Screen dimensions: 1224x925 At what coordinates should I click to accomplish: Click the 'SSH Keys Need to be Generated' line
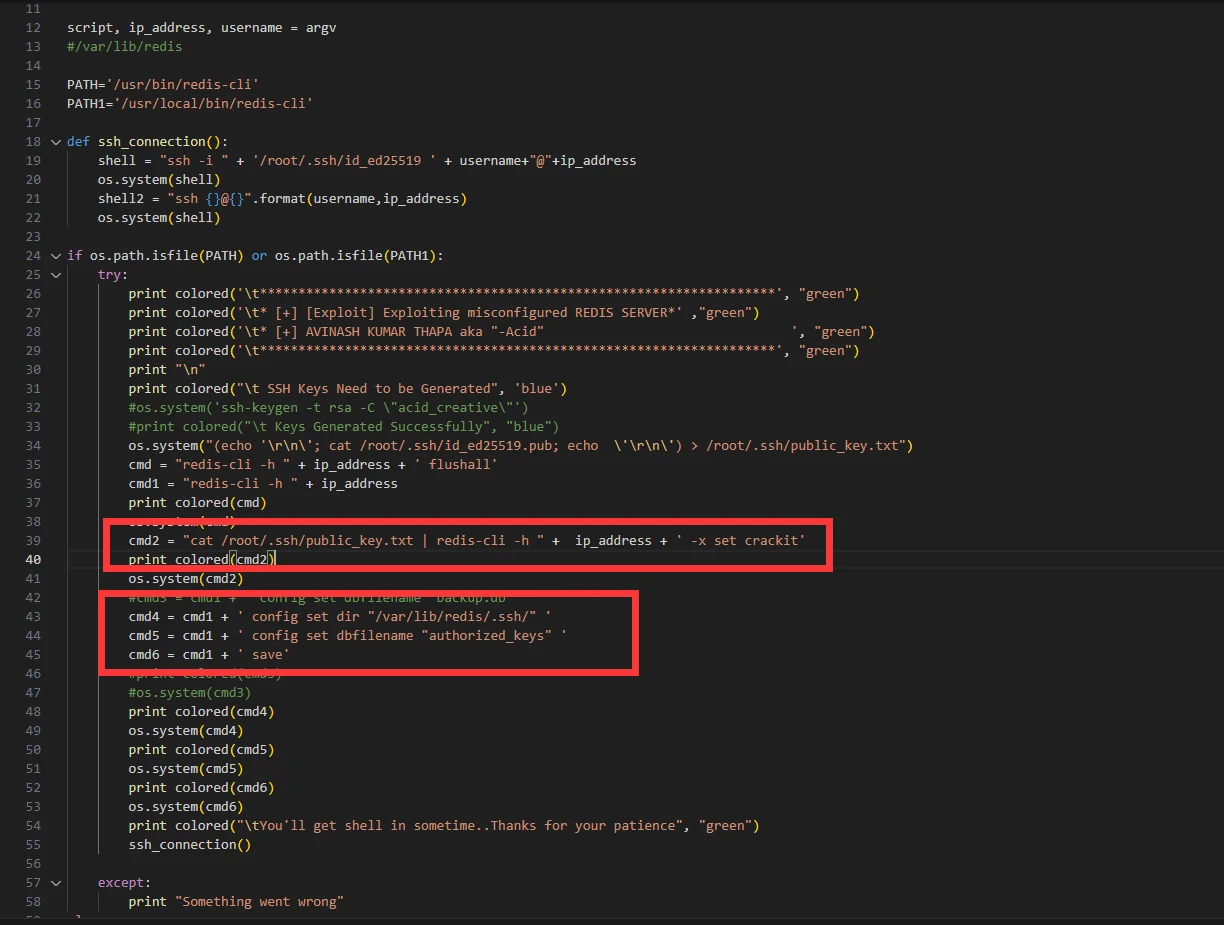pos(348,388)
